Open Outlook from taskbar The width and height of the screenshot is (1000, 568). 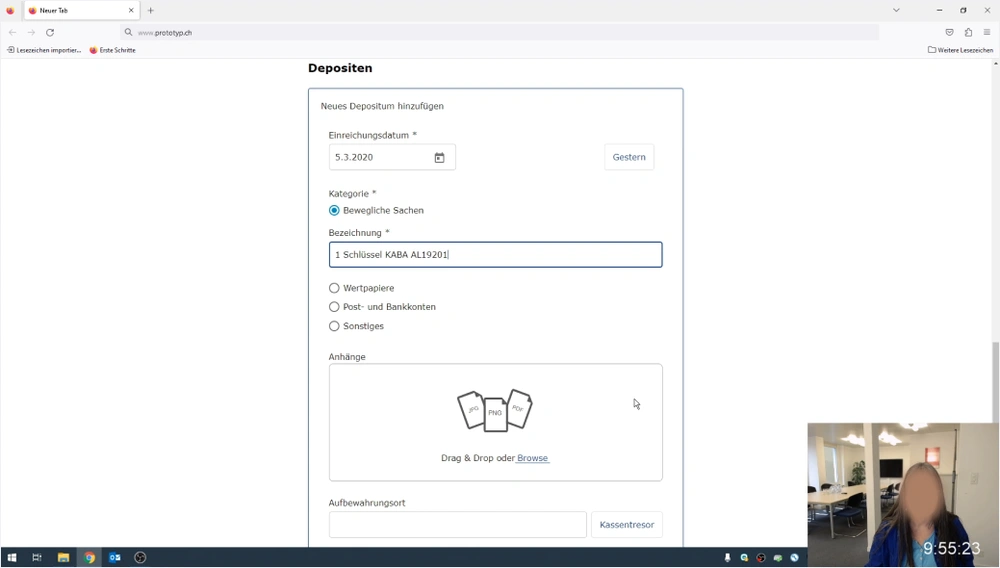[115, 558]
